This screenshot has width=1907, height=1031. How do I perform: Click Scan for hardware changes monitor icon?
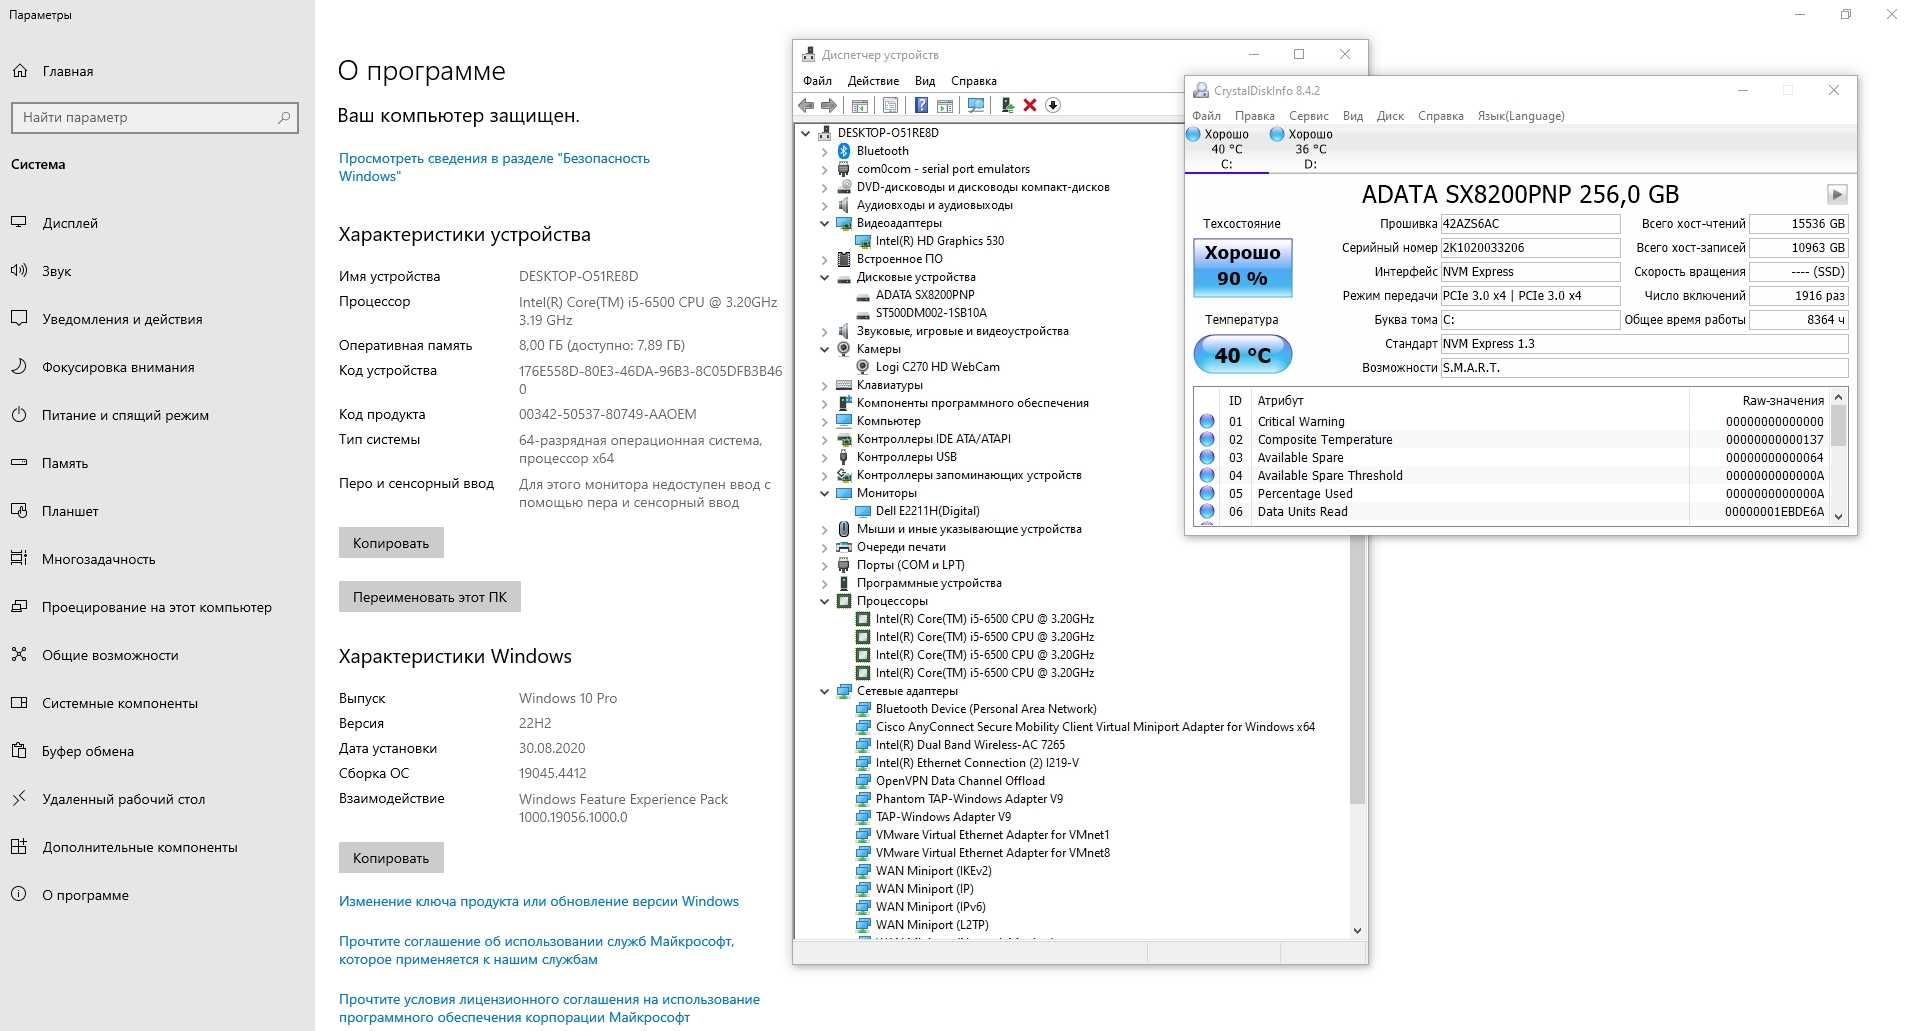pyautogui.click(x=976, y=105)
